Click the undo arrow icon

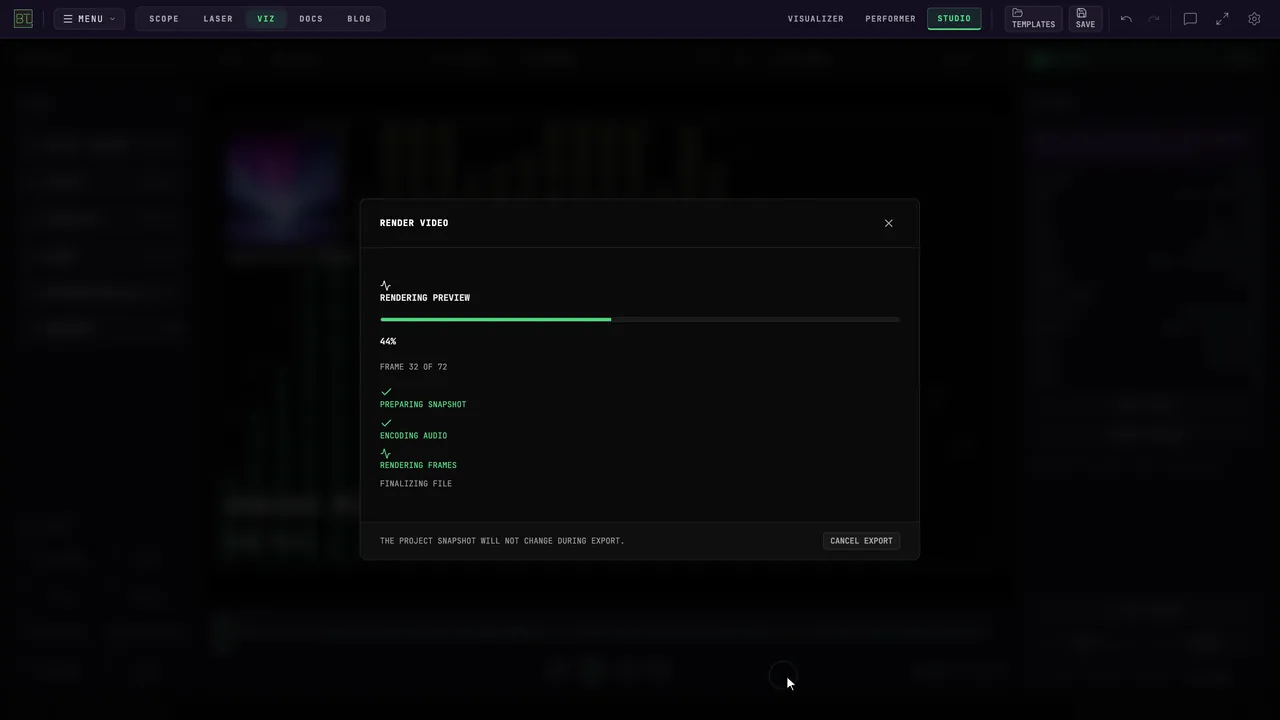(1126, 19)
